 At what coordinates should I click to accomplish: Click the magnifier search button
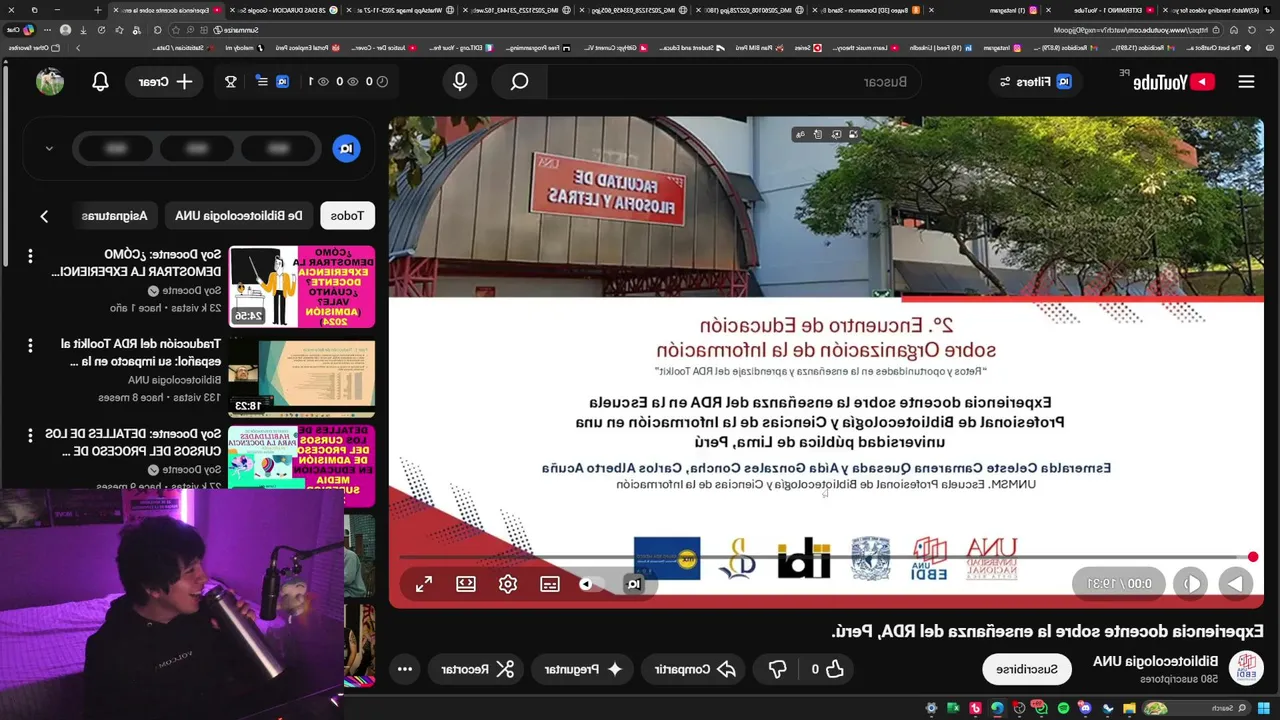click(x=519, y=82)
